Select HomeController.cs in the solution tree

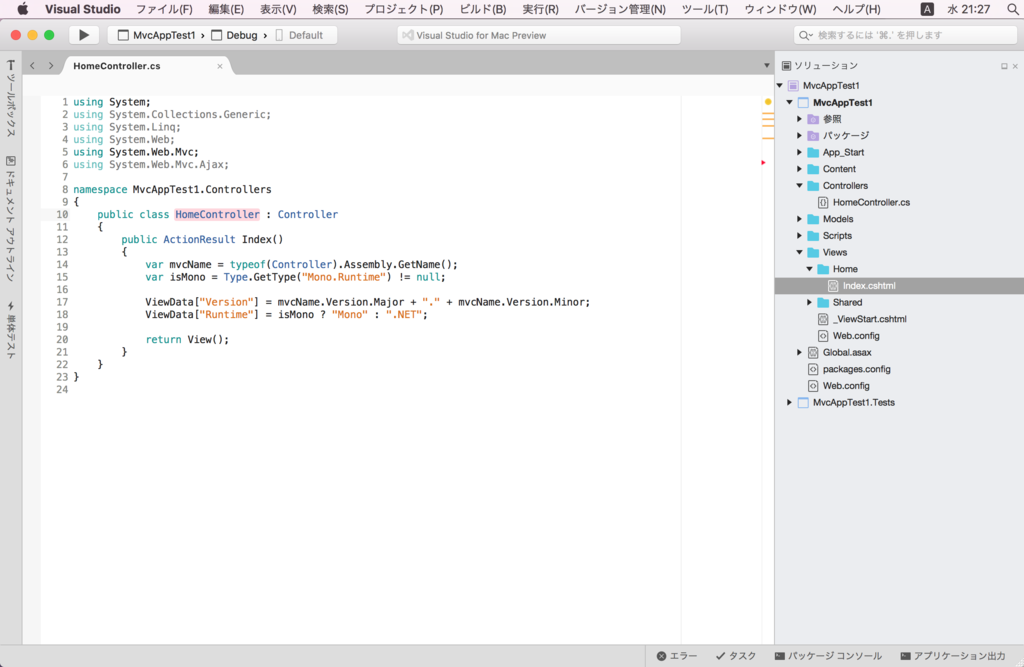871,203
